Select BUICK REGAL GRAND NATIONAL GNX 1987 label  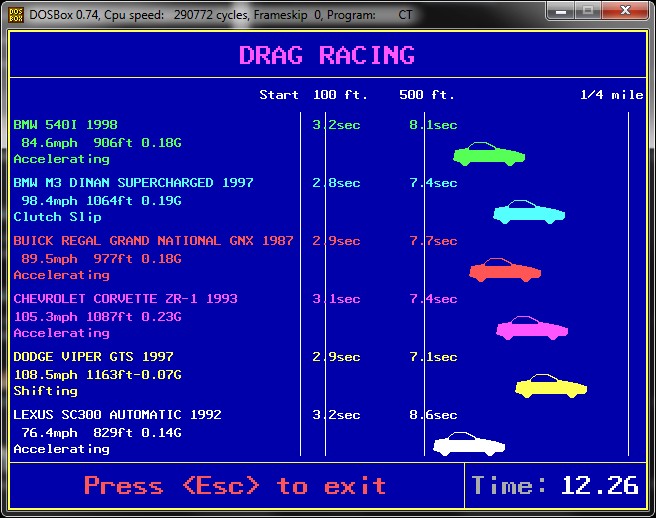point(153,241)
